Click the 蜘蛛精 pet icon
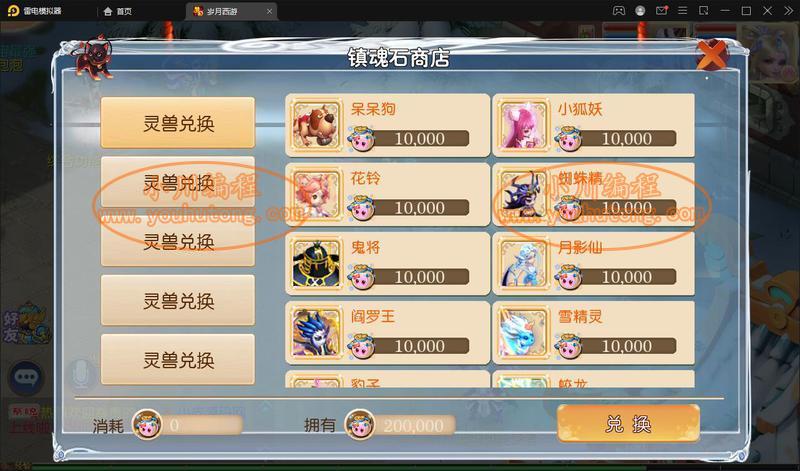This screenshot has height=471, width=800. click(523, 194)
